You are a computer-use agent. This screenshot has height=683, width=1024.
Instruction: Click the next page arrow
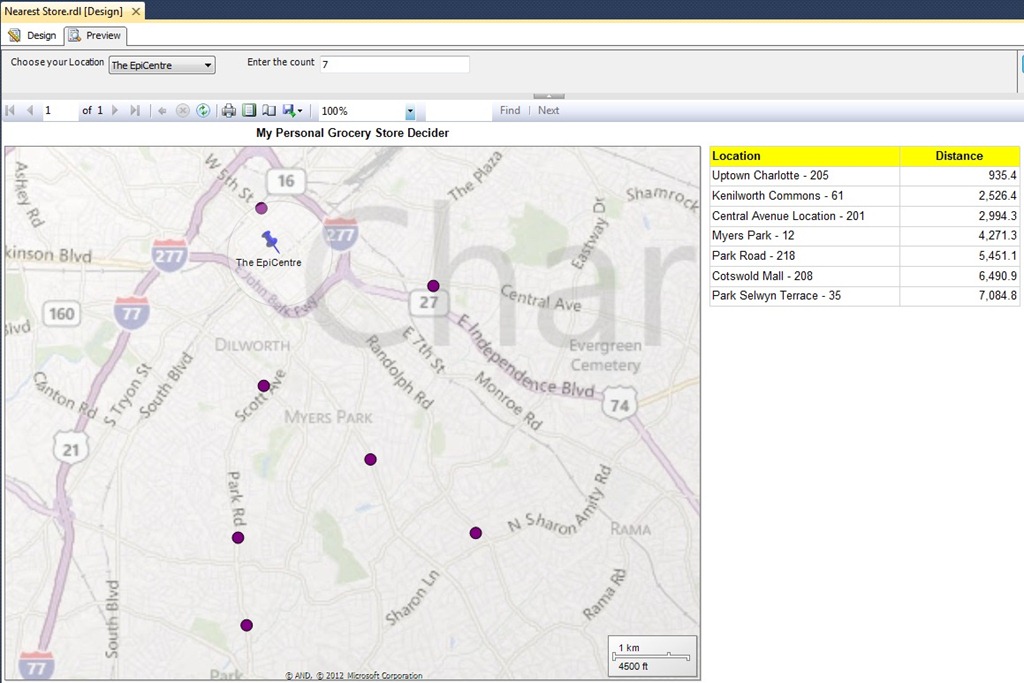point(116,110)
